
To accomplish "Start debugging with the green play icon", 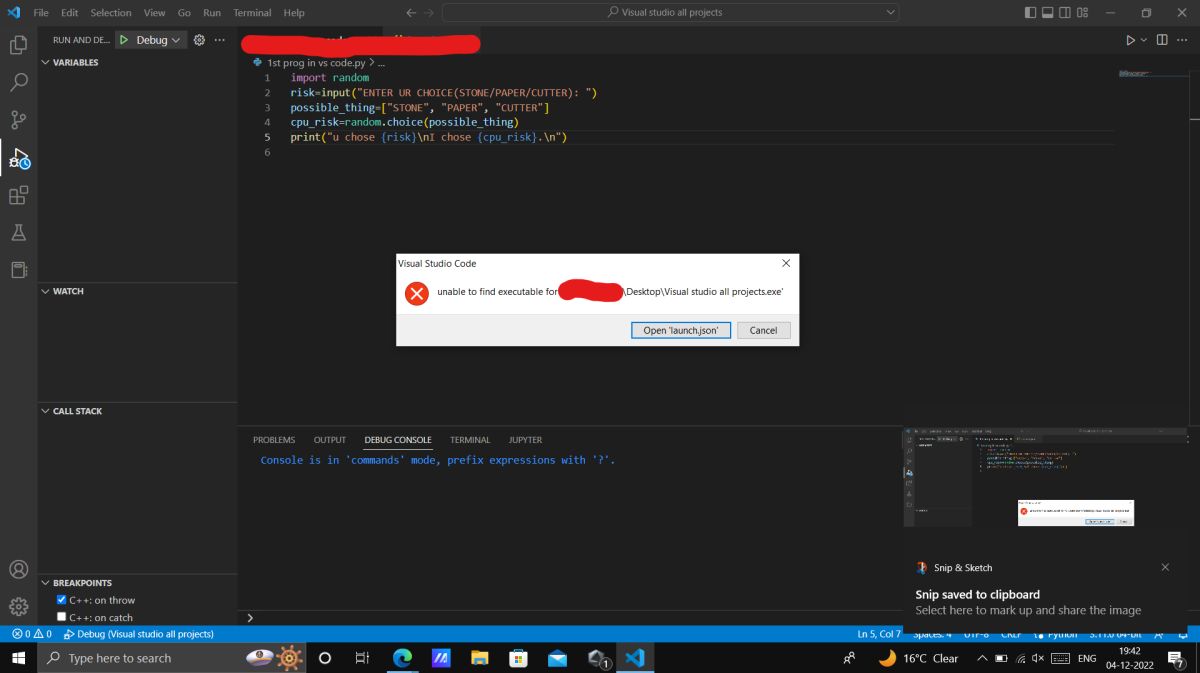I will click(123, 40).
